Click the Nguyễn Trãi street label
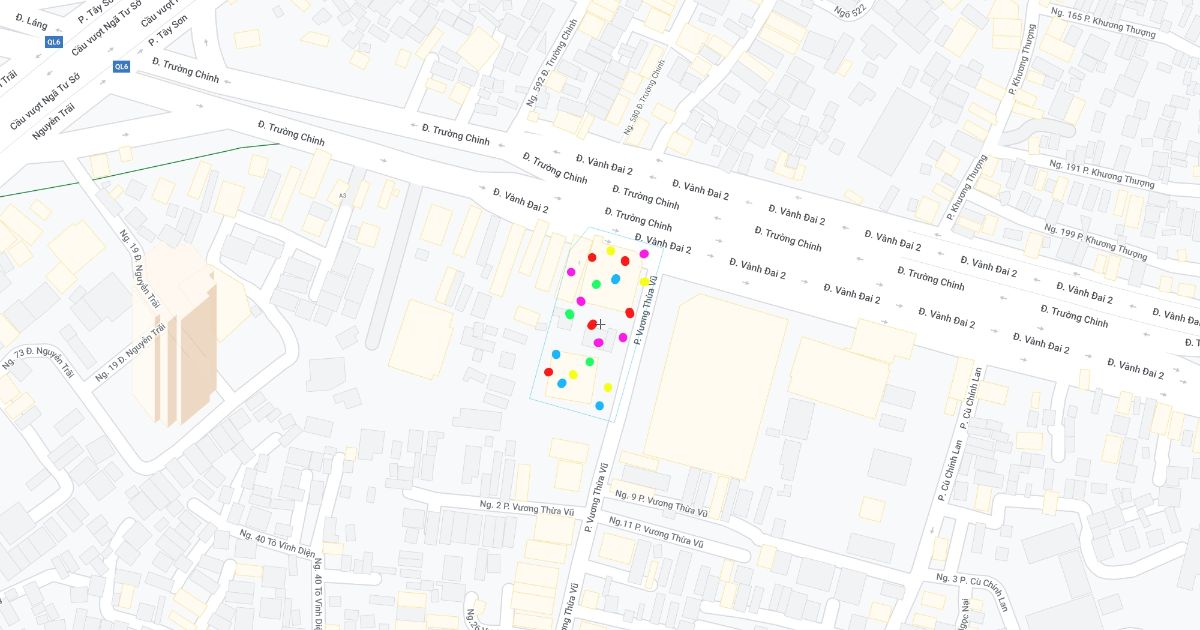This screenshot has height=630, width=1200. (53, 121)
